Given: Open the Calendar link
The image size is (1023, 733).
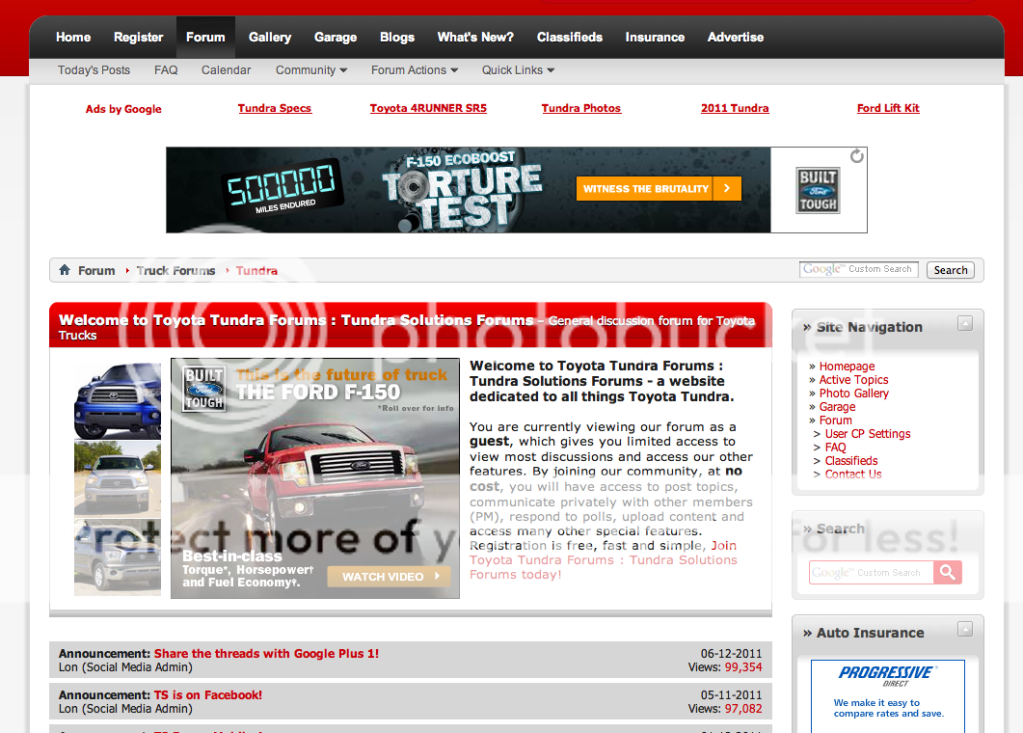Looking at the screenshot, I should (x=226, y=70).
